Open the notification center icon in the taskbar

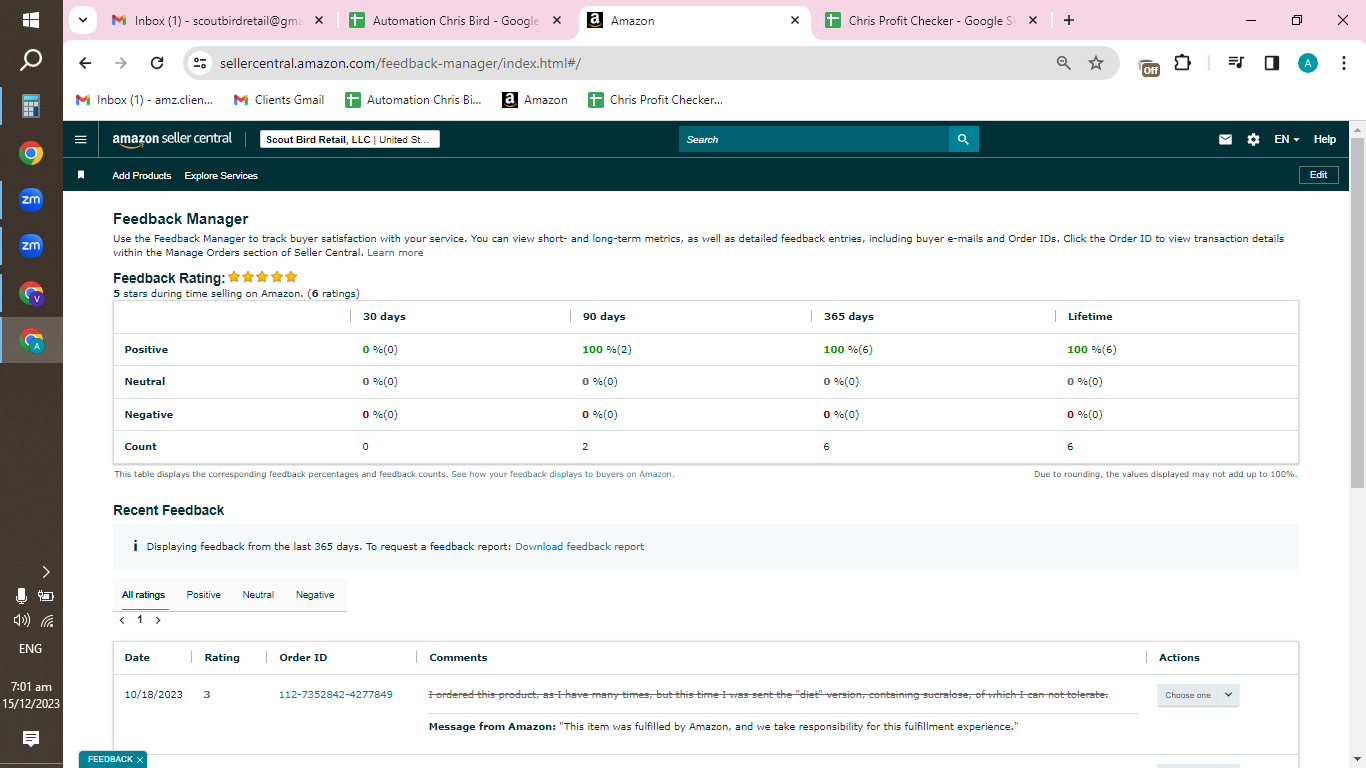point(31,739)
